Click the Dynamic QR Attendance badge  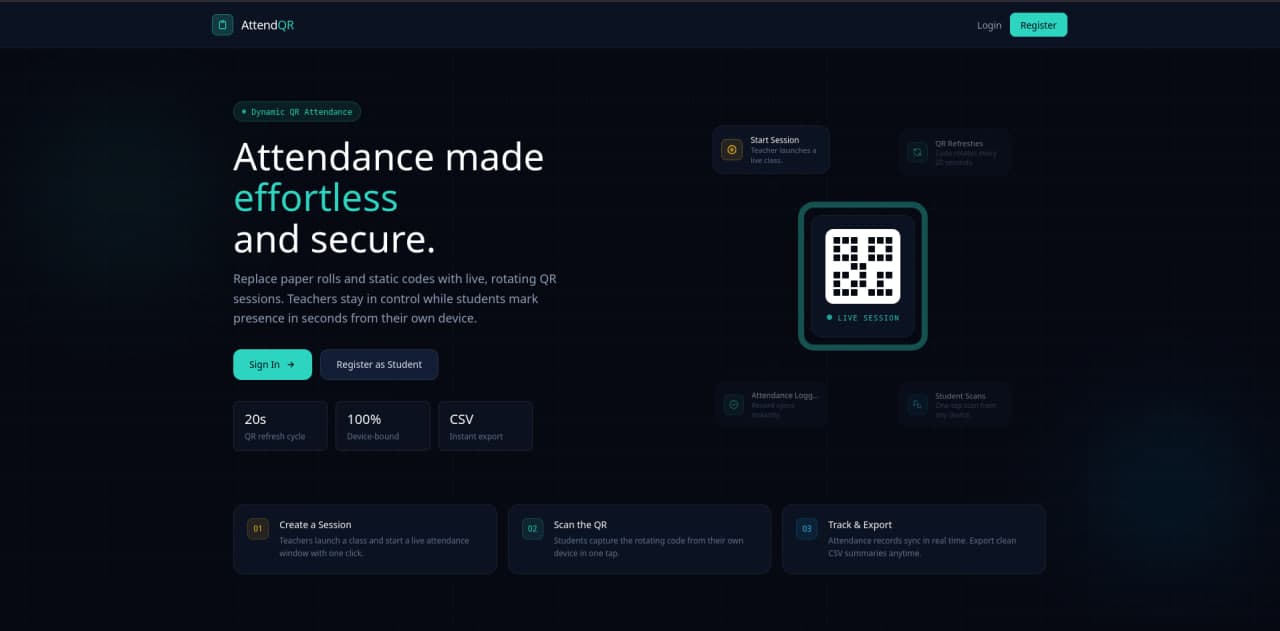297,112
